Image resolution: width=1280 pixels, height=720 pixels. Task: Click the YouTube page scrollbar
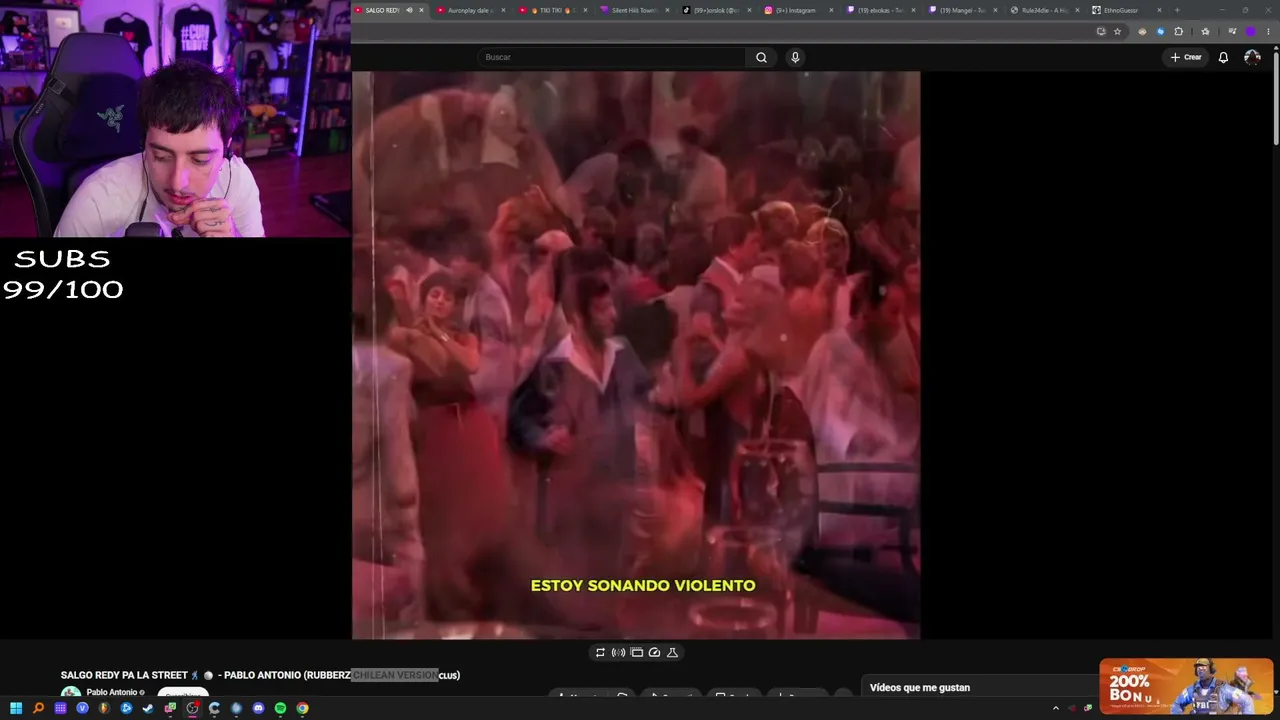coord(1276,100)
